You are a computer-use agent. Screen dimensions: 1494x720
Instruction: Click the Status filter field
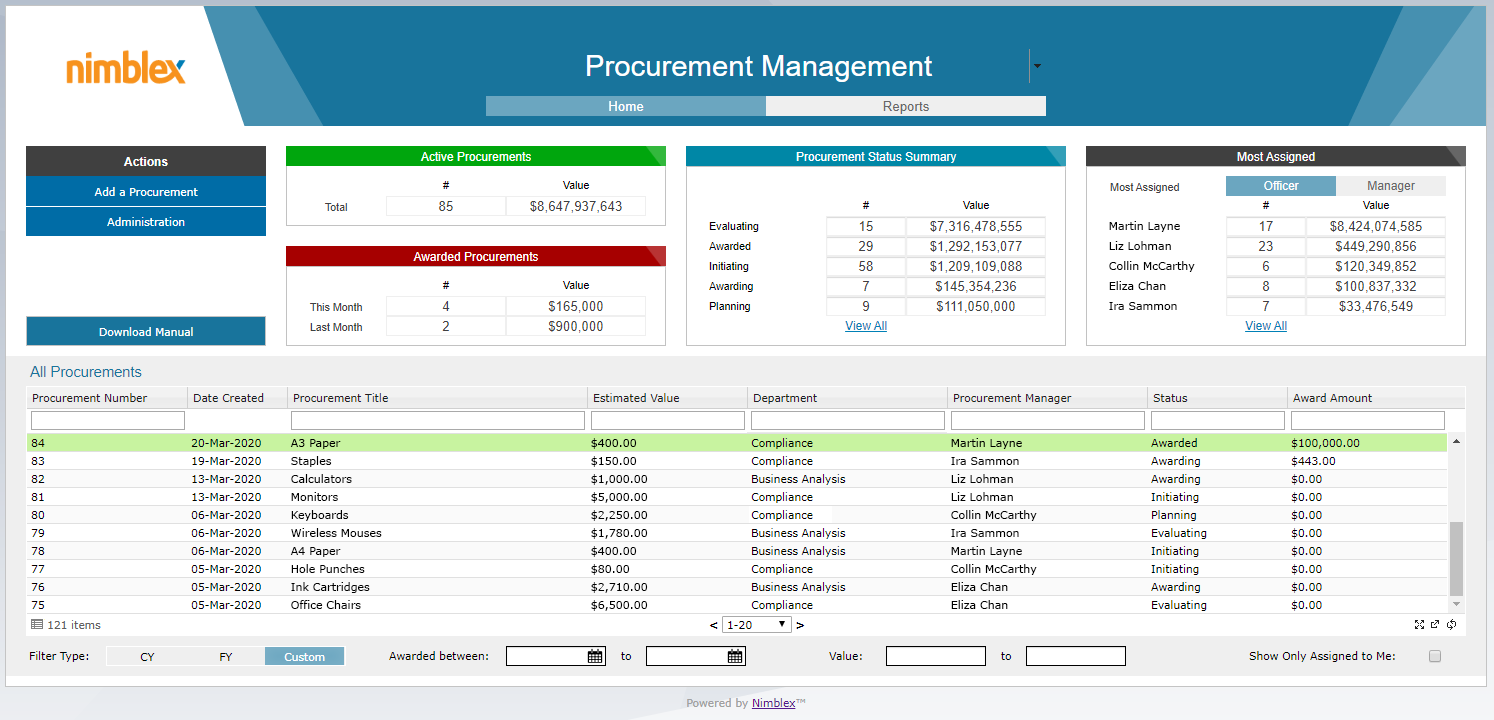1218,421
